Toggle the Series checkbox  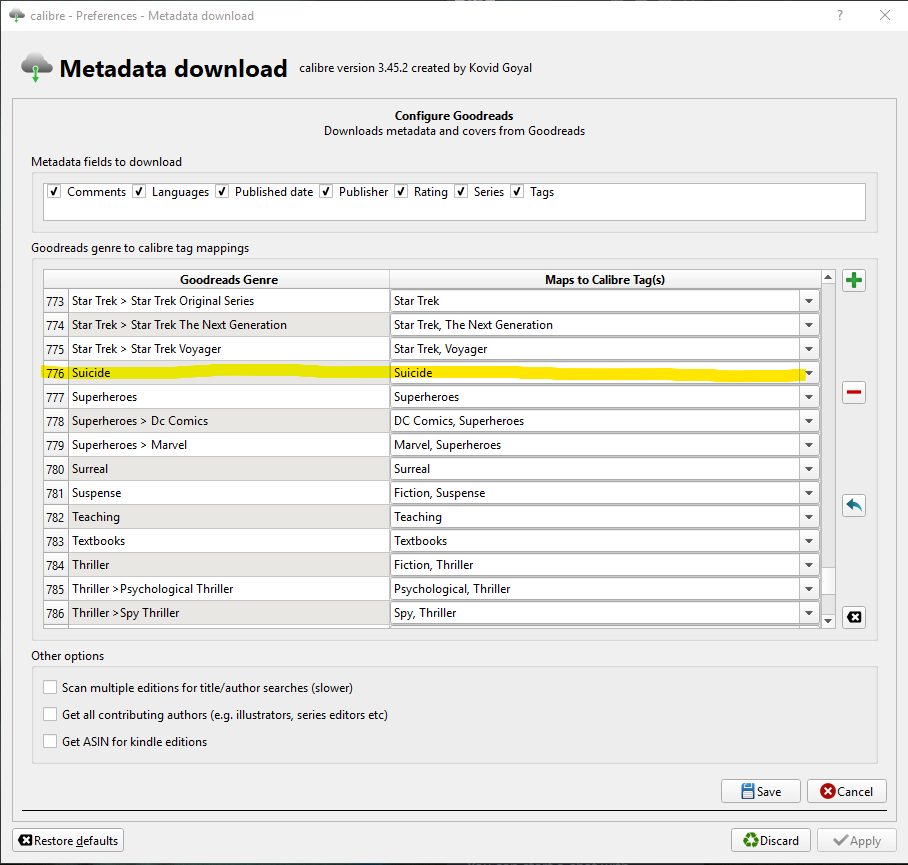(x=461, y=192)
